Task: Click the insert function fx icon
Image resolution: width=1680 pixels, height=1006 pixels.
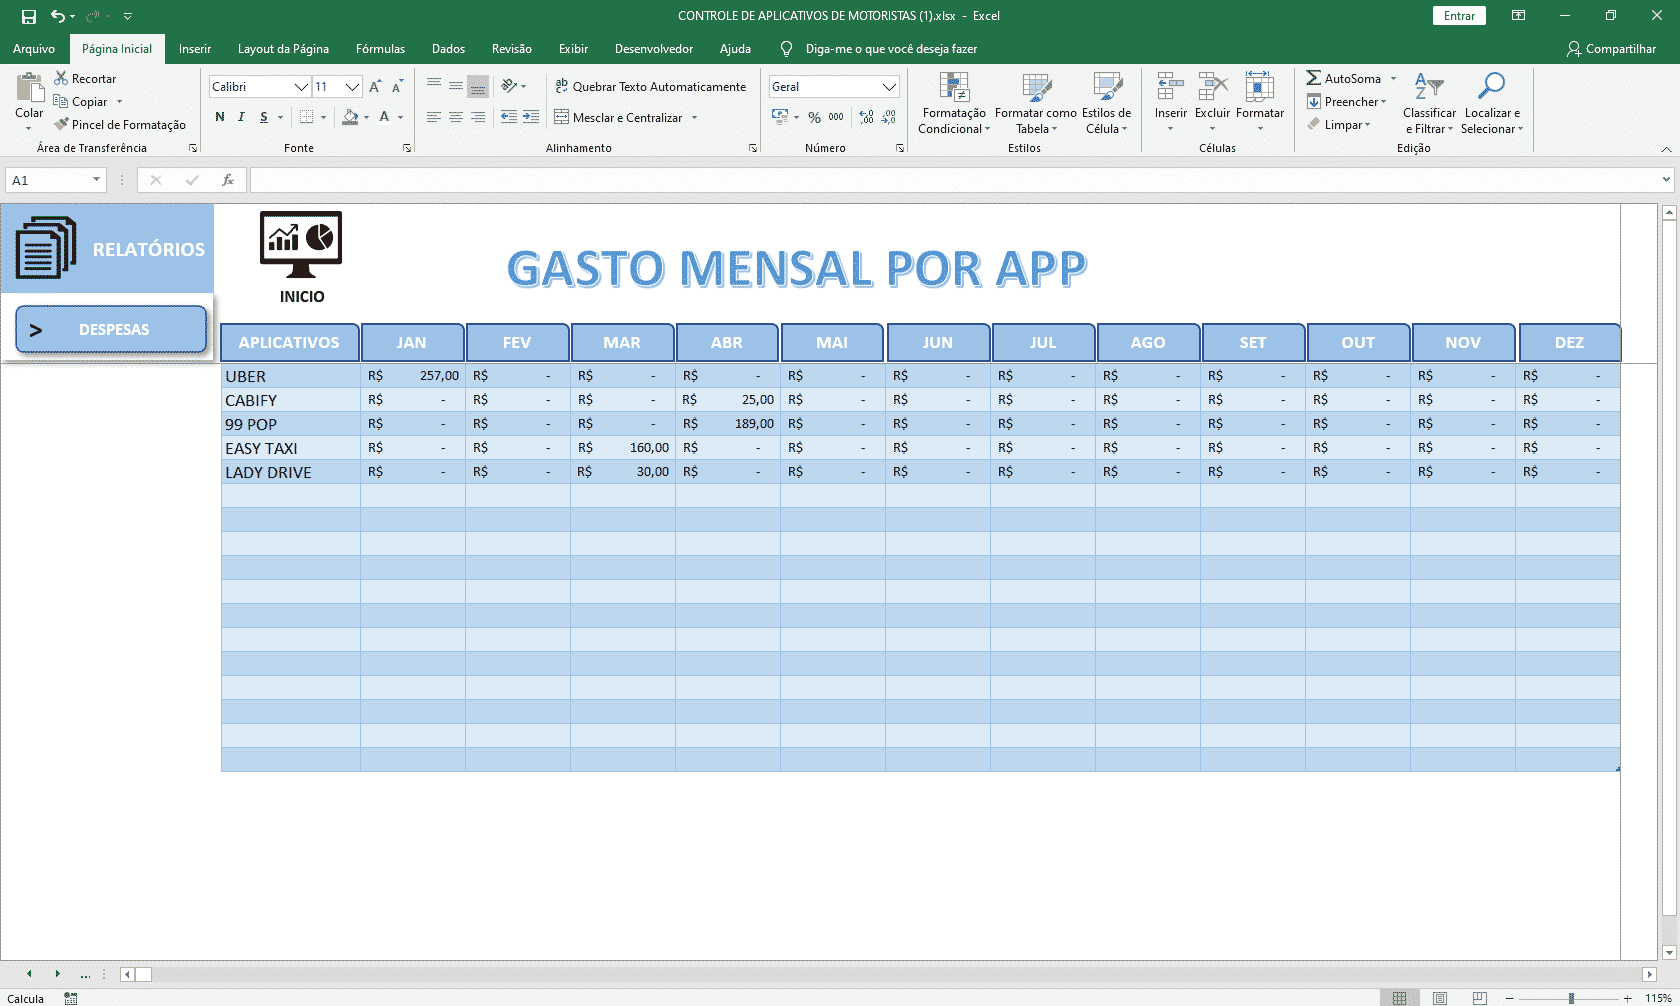Action: [x=228, y=180]
